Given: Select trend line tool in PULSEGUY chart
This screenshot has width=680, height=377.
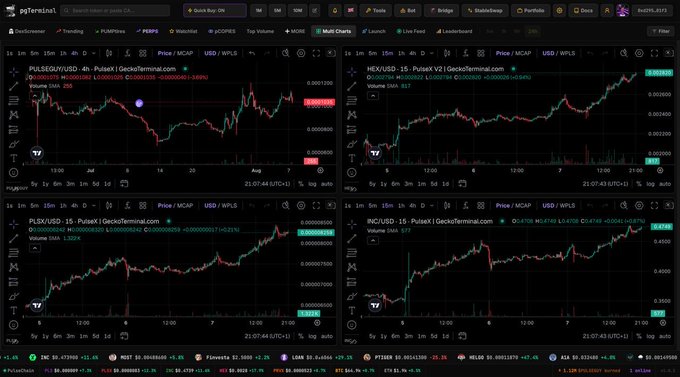Looking at the screenshot, I should tap(14, 86).
